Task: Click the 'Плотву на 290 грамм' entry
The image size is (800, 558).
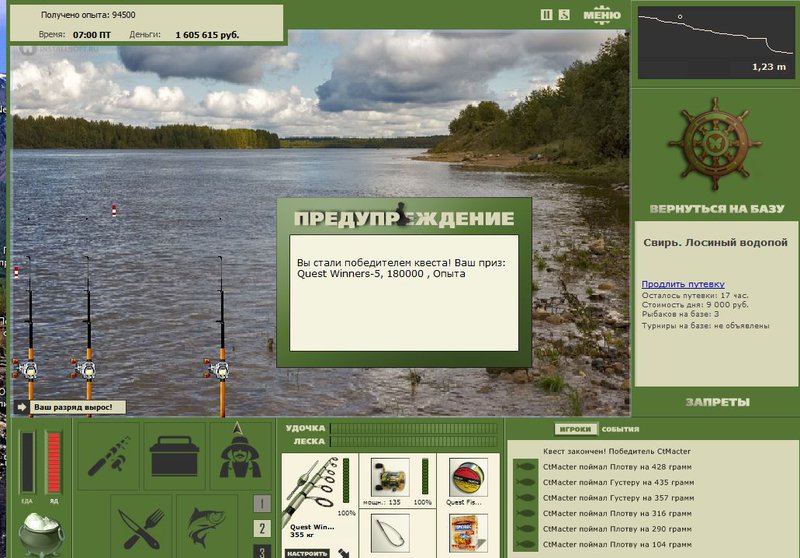Action: coord(617,529)
